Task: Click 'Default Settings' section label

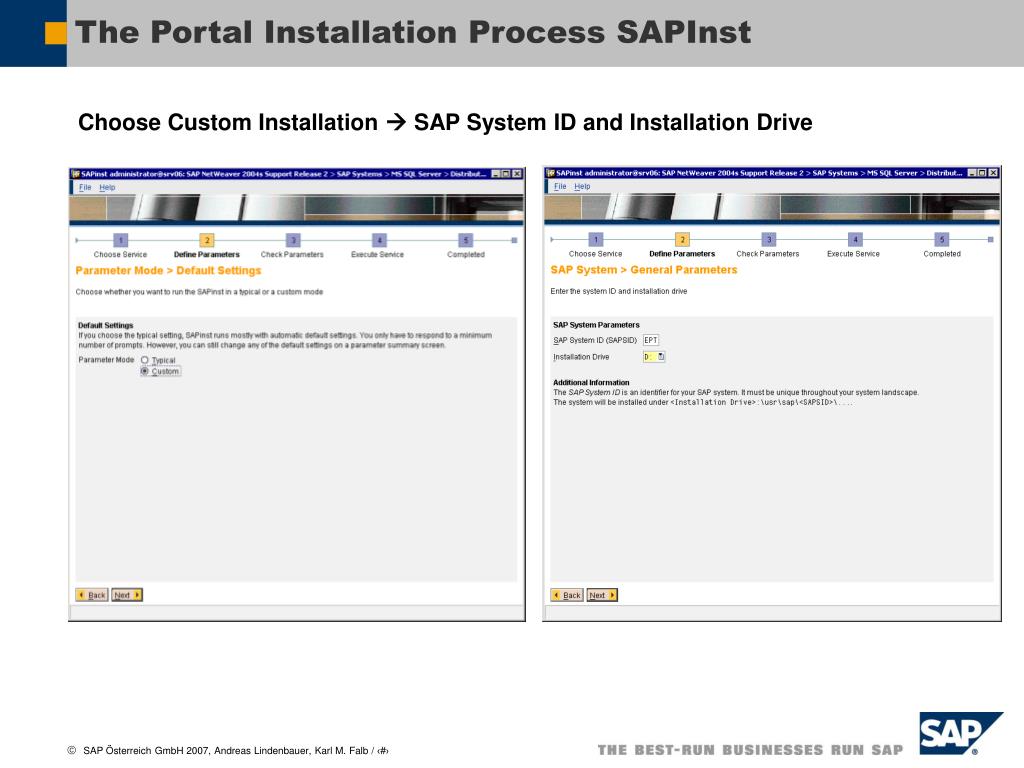Action: pyautogui.click(x=105, y=325)
